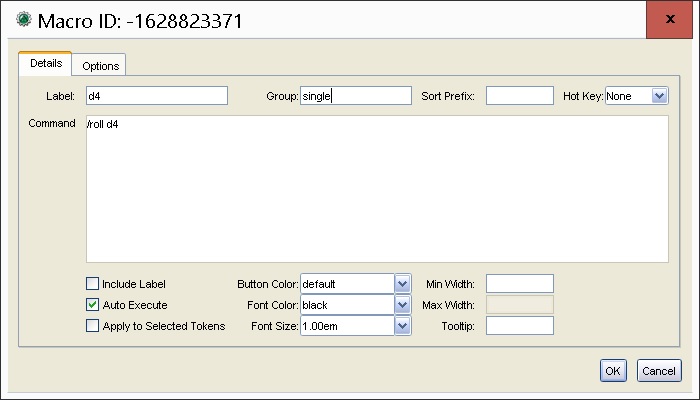Click the Tooltip input field

click(x=519, y=326)
